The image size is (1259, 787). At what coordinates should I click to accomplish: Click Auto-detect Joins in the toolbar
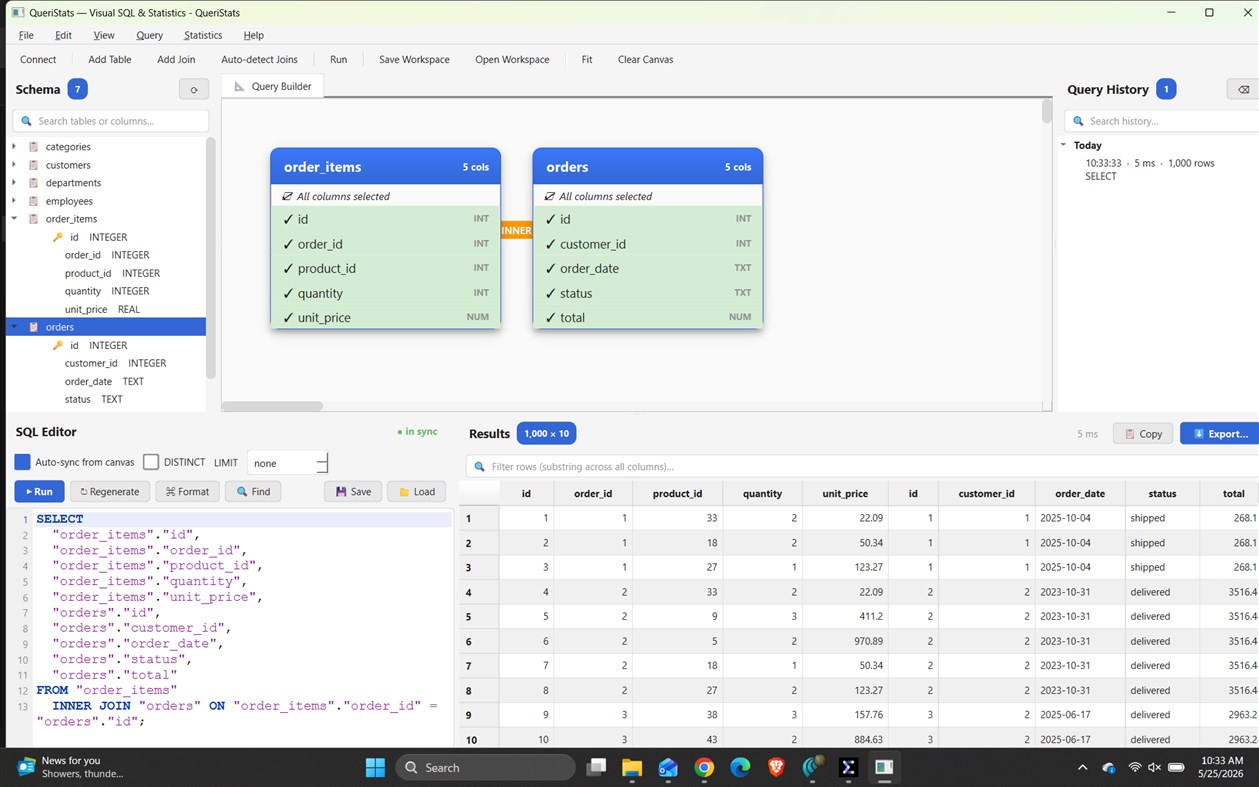[x=259, y=59]
